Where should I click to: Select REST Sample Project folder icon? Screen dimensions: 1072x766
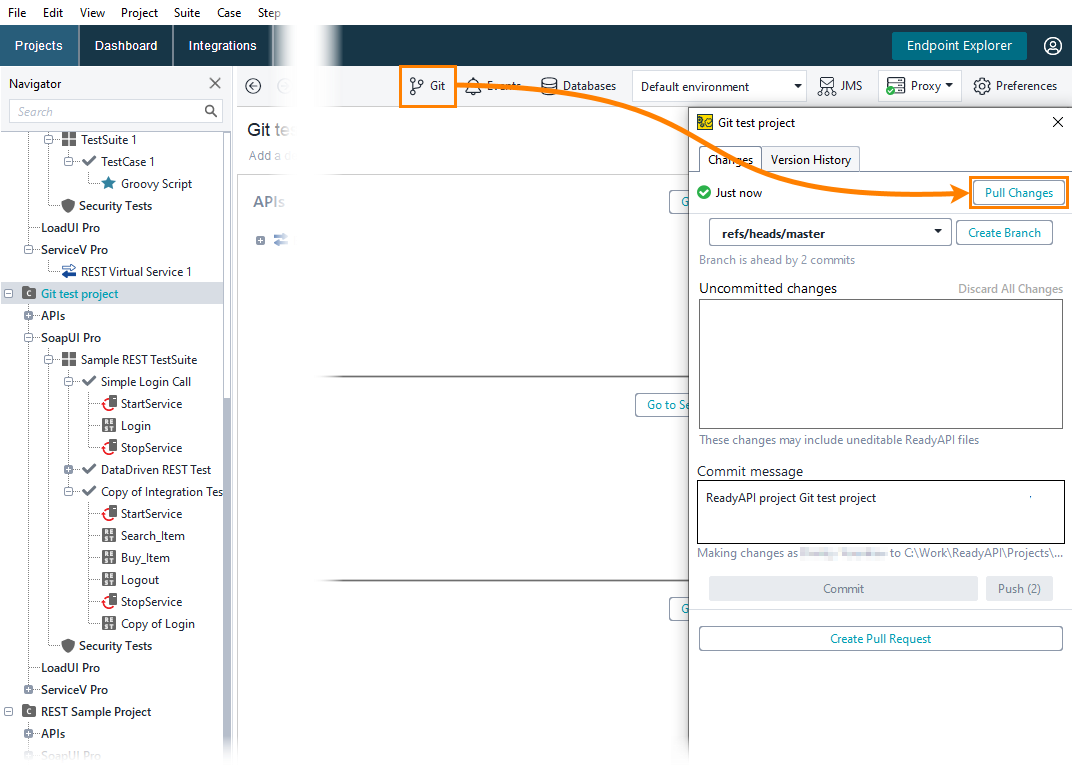[x=29, y=711]
